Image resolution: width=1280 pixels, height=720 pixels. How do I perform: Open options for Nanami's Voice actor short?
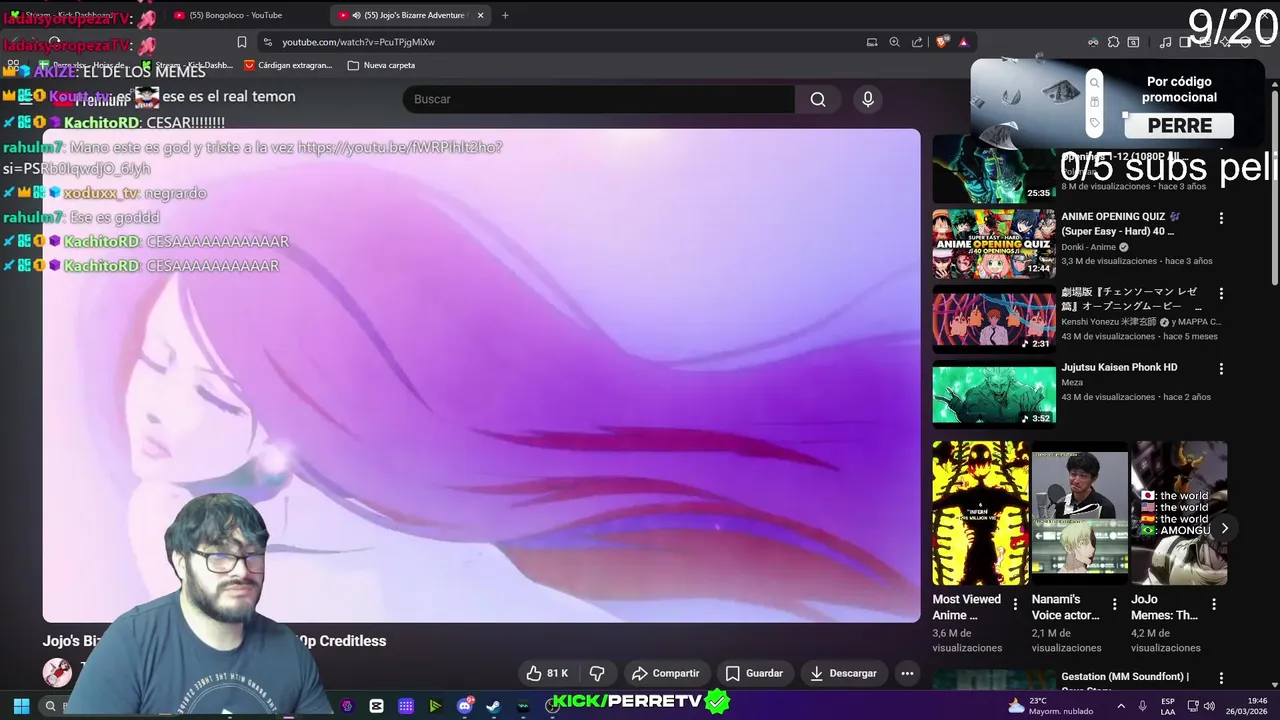click(1114, 604)
